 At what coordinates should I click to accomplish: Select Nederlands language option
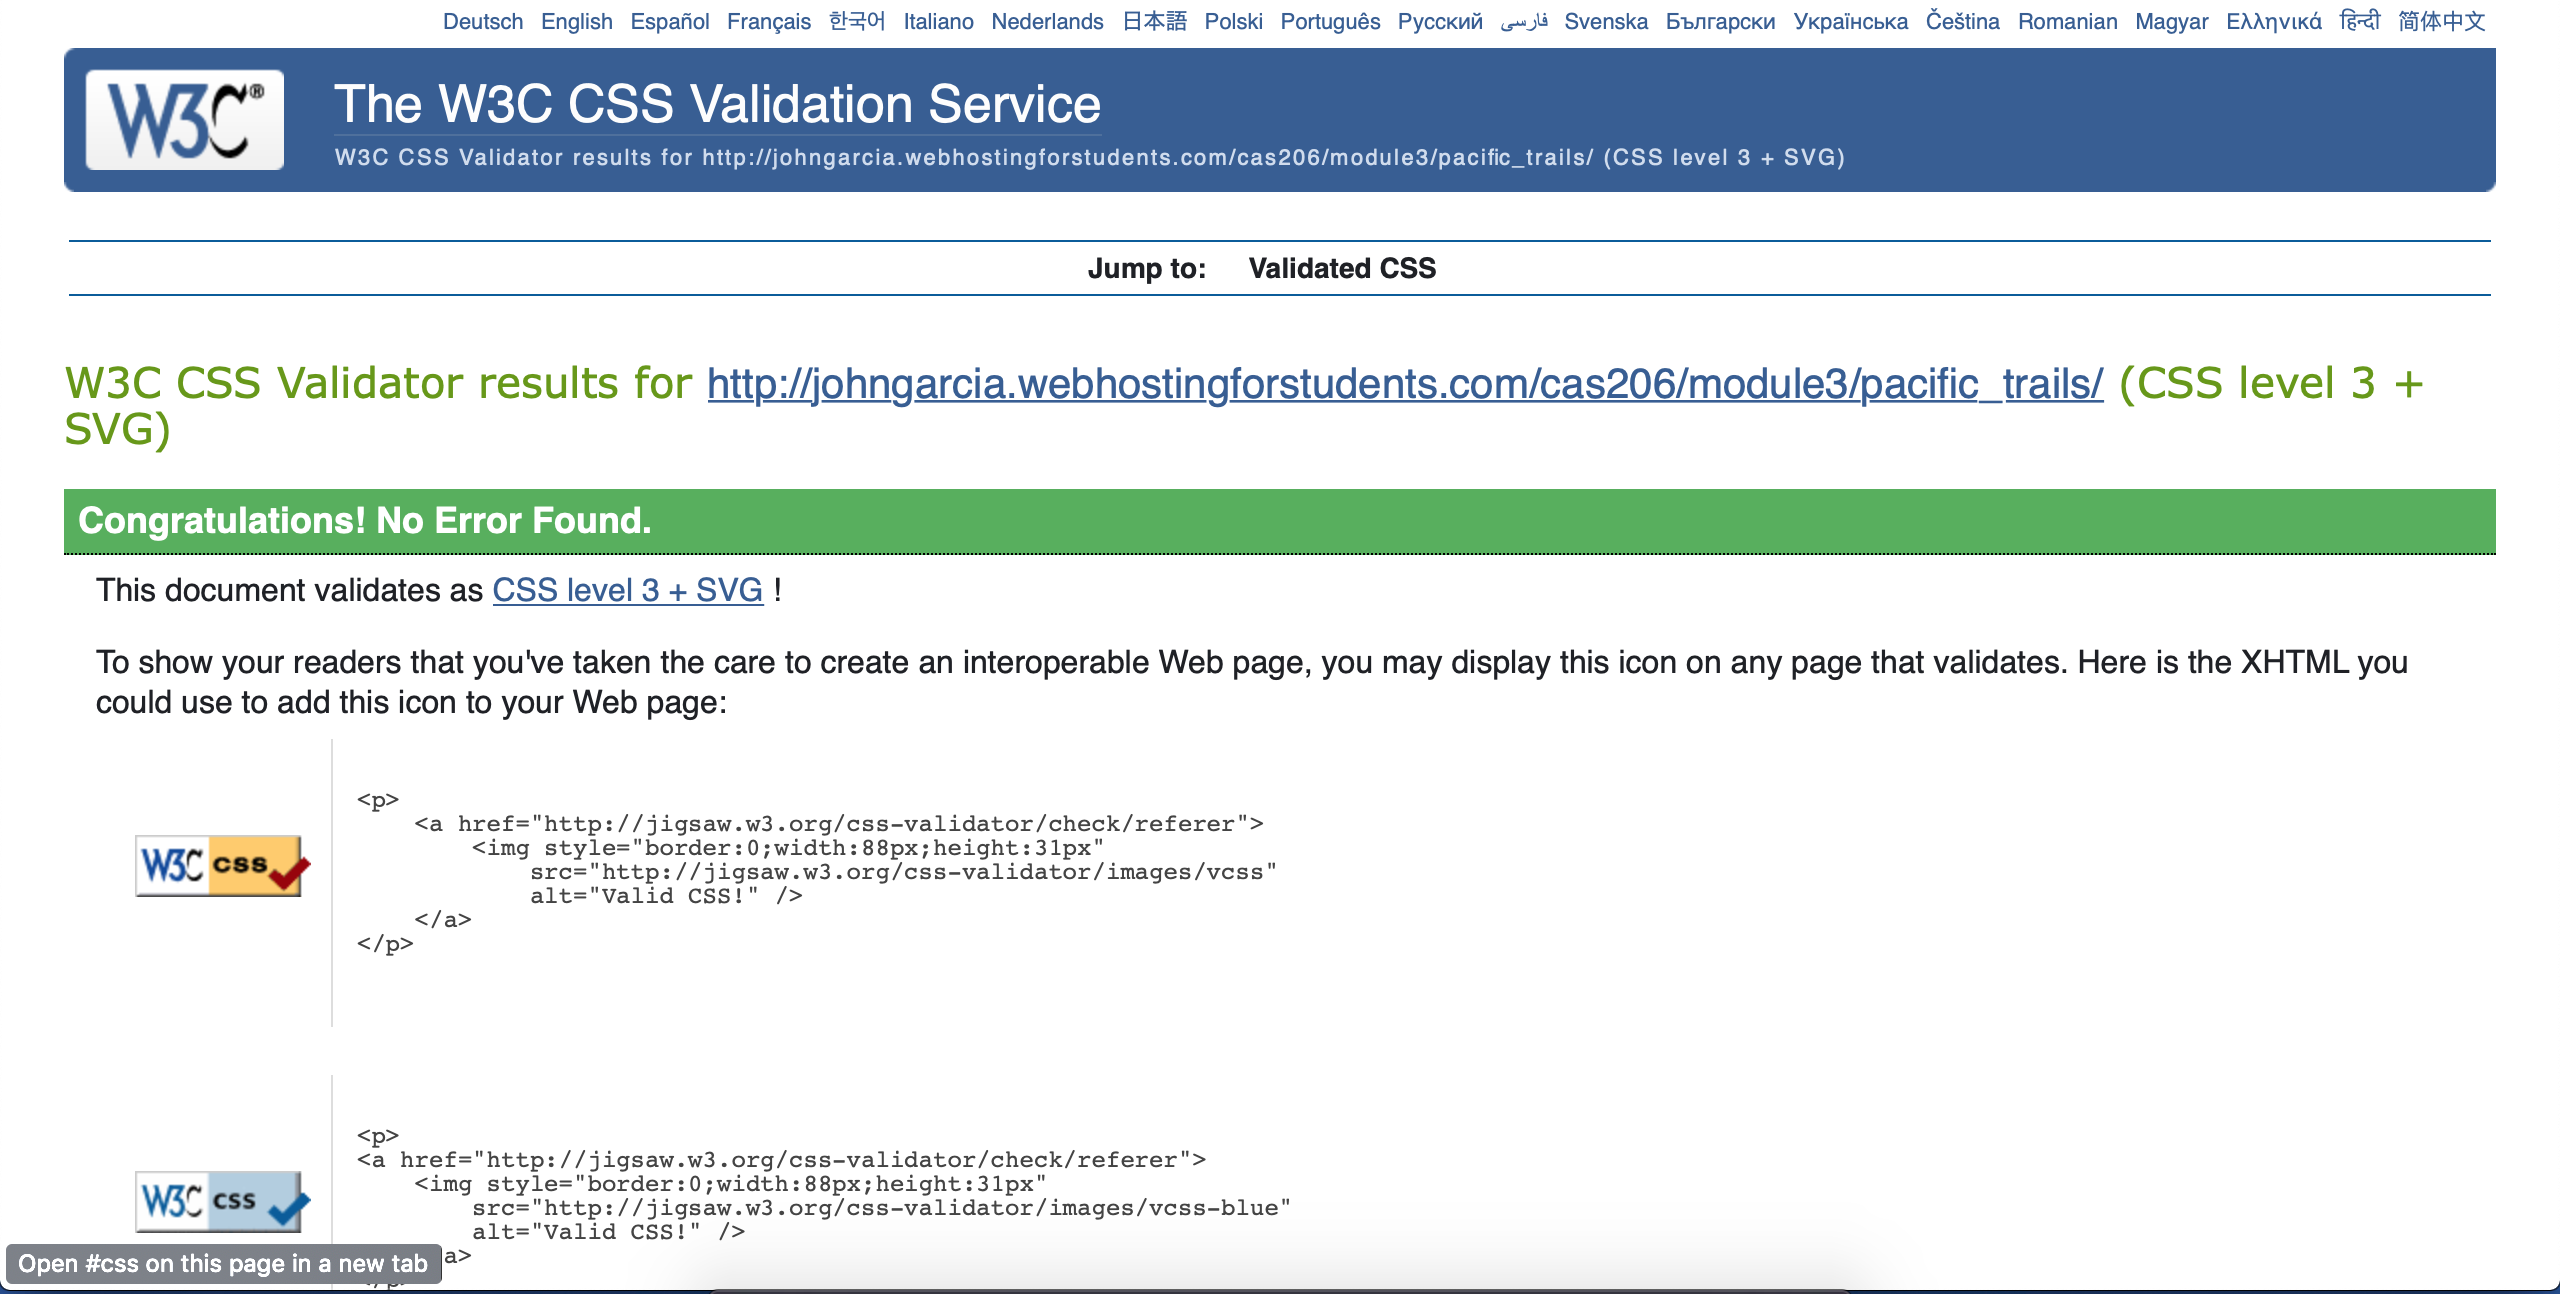point(1047,21)
